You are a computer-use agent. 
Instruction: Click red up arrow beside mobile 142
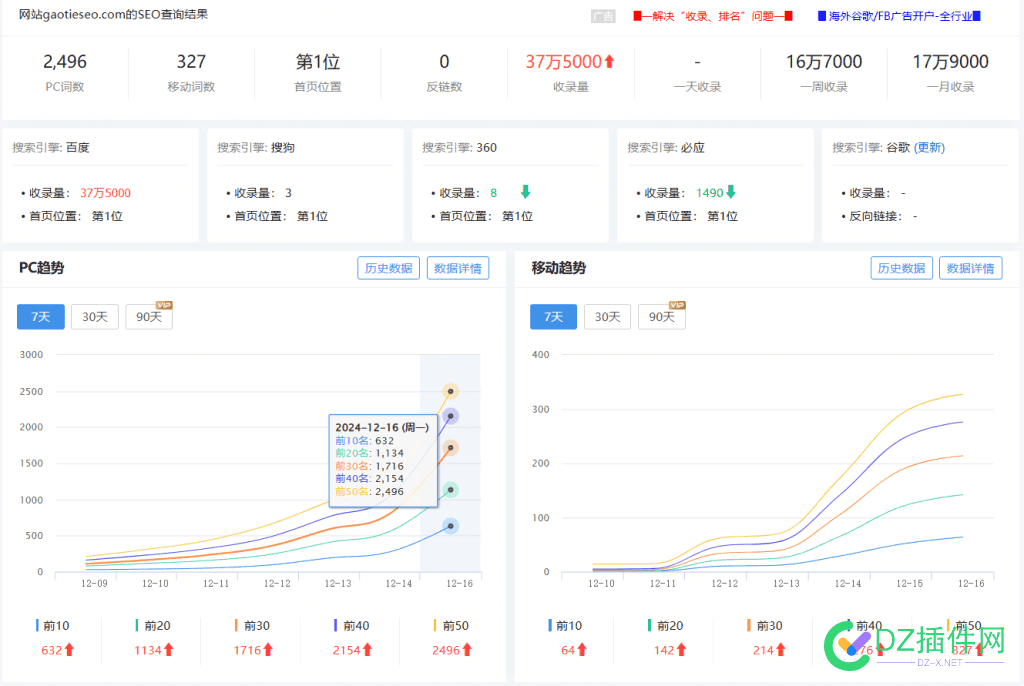click(x=681, y=649)
